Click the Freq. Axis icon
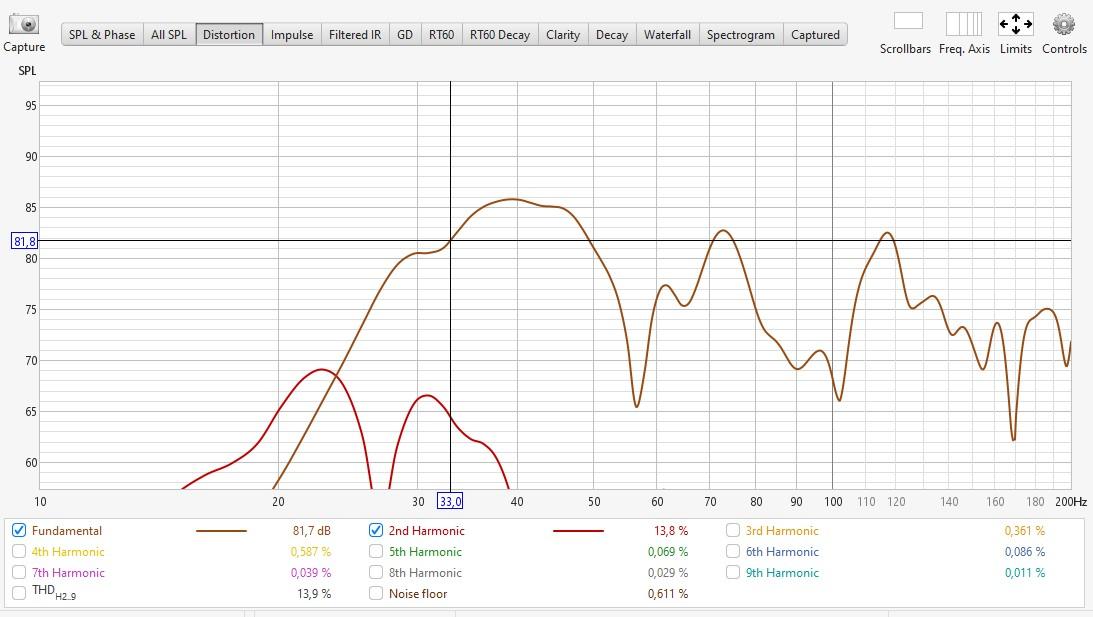This screenshot has height=617, width=1093. 964,23
